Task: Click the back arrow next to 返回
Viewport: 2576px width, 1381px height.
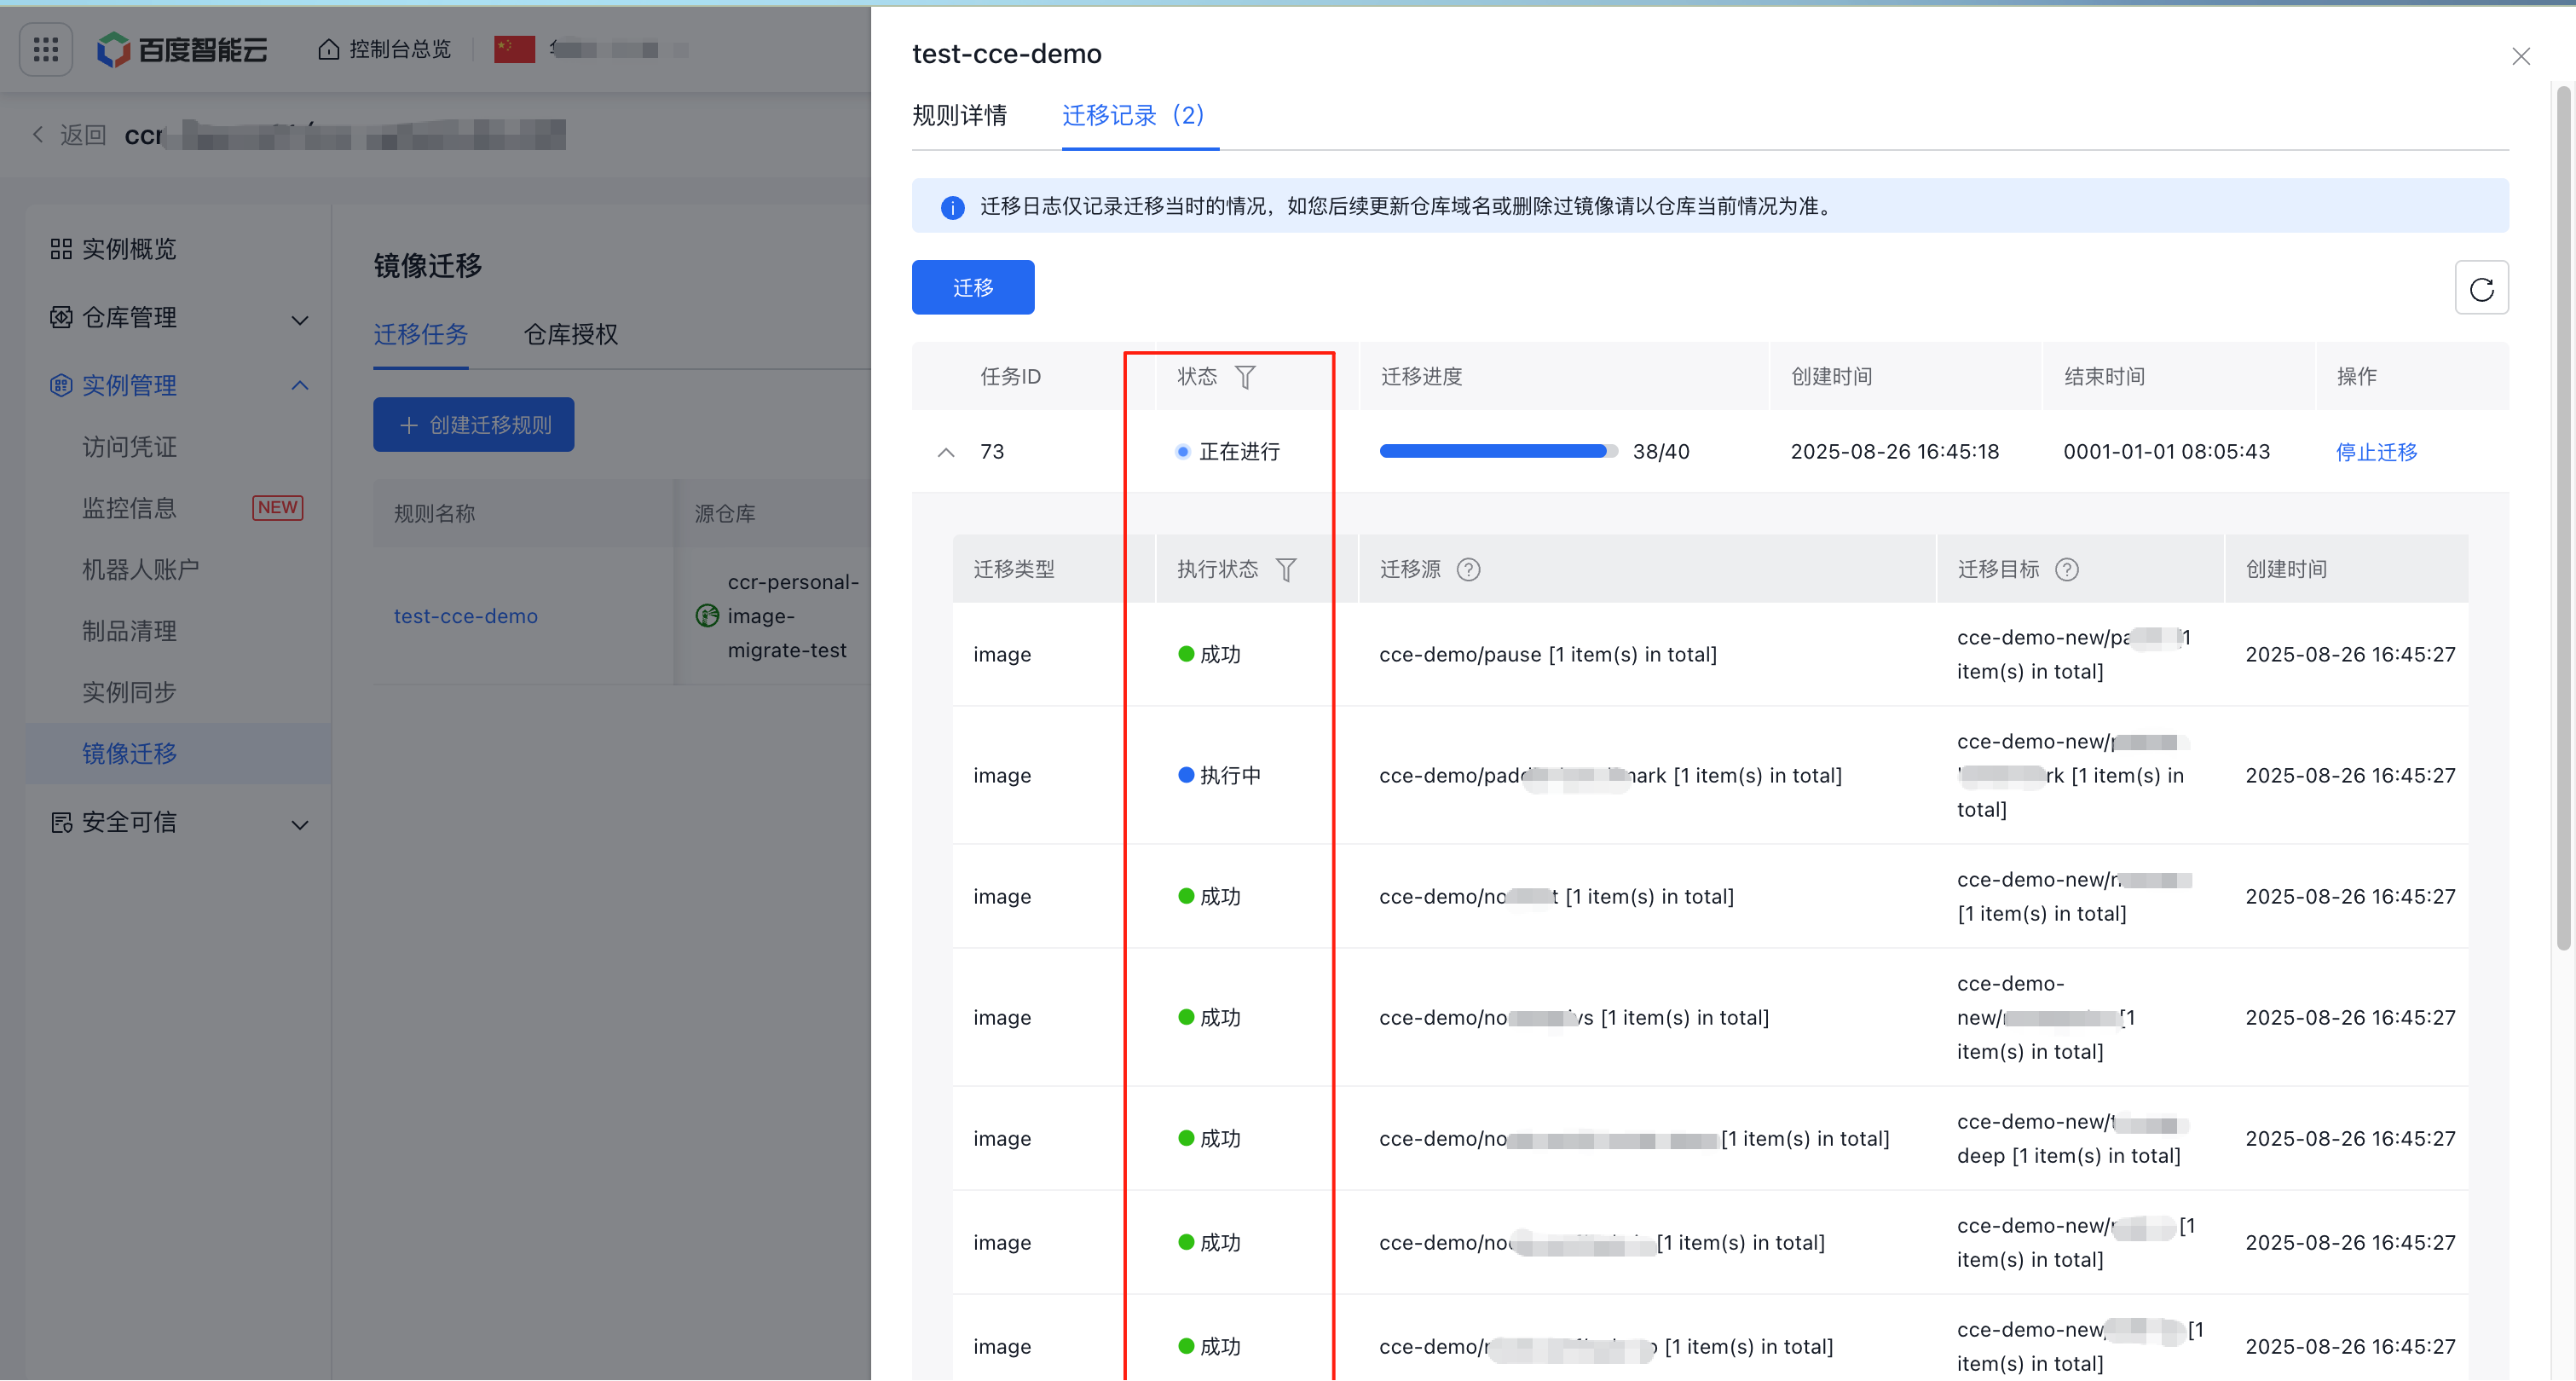Action: (x=38, y=134)
